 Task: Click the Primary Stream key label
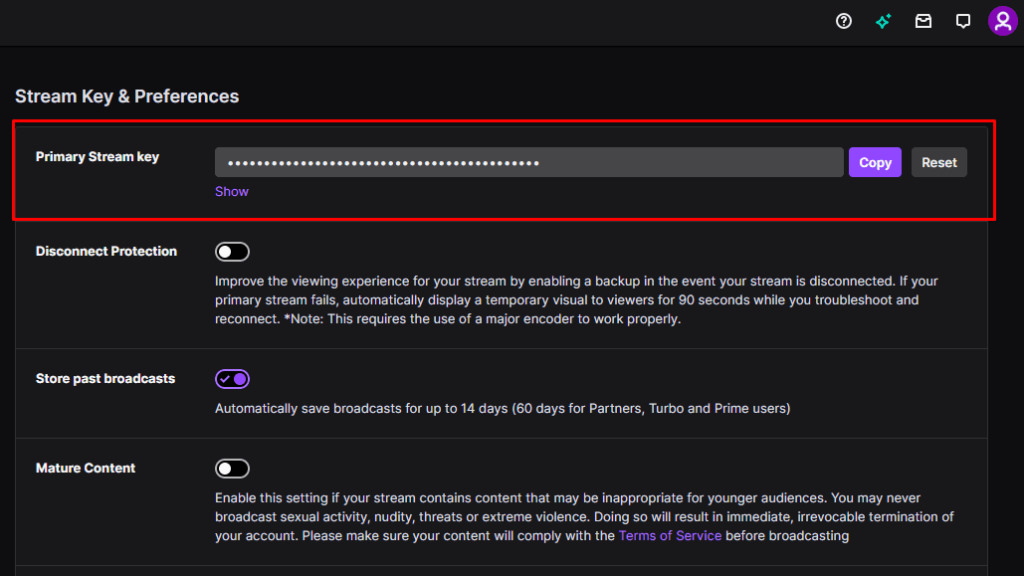coord(97,156)
